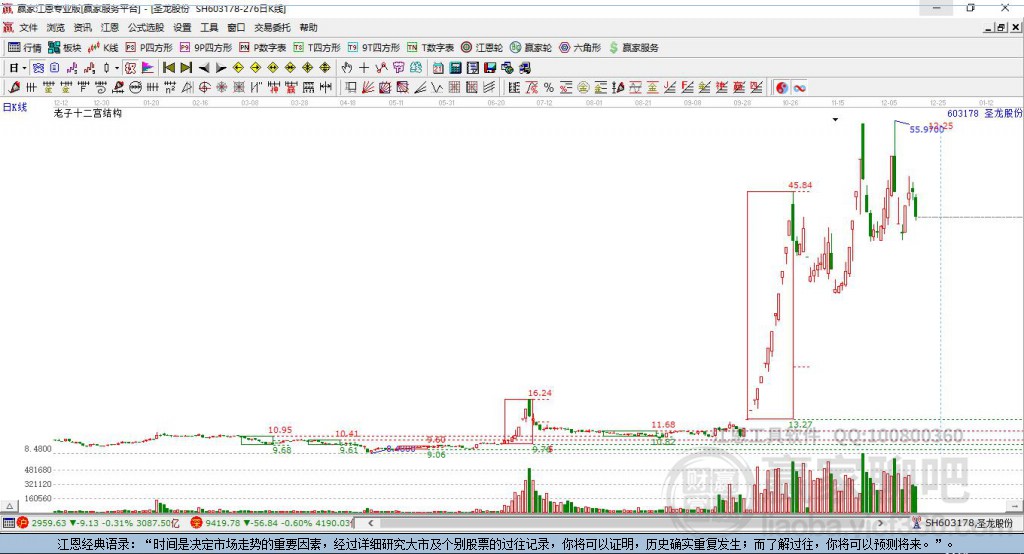Select the red pencil drawing tool
The height and width of the screenshot is (554, 1024).
pos(14,88)
